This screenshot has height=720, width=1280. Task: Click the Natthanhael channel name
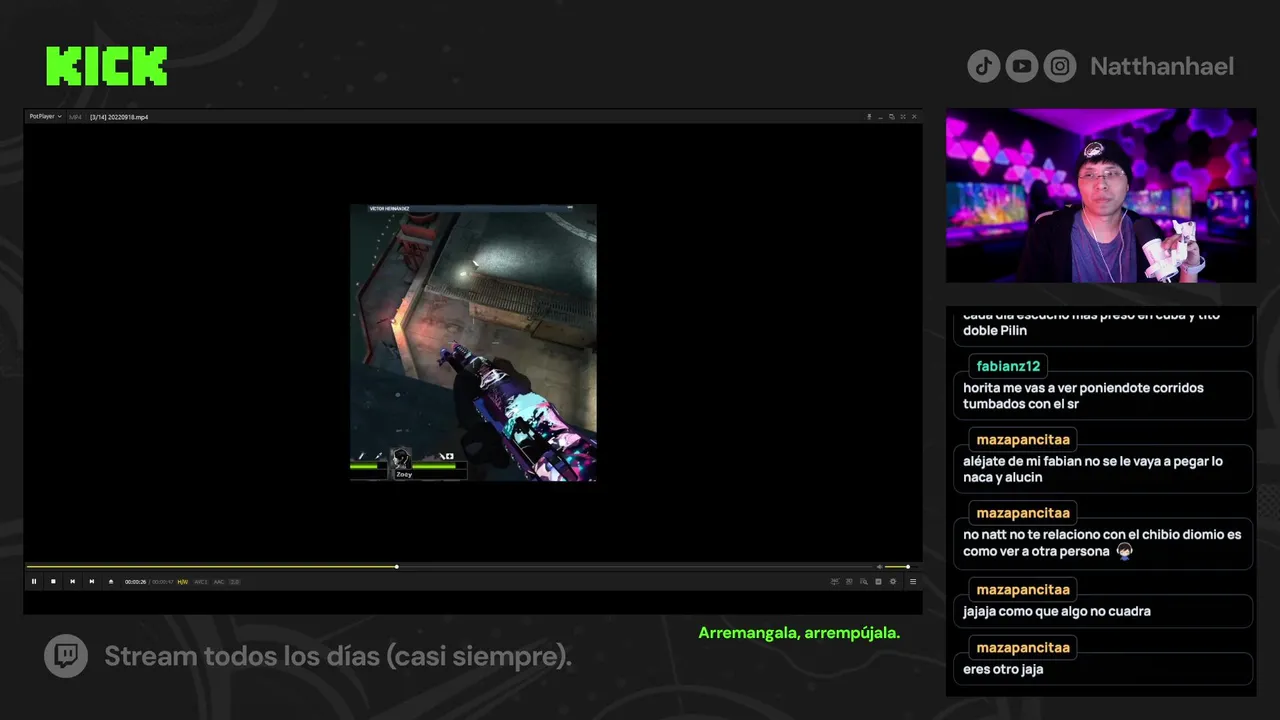click(x=1162, y=66)
